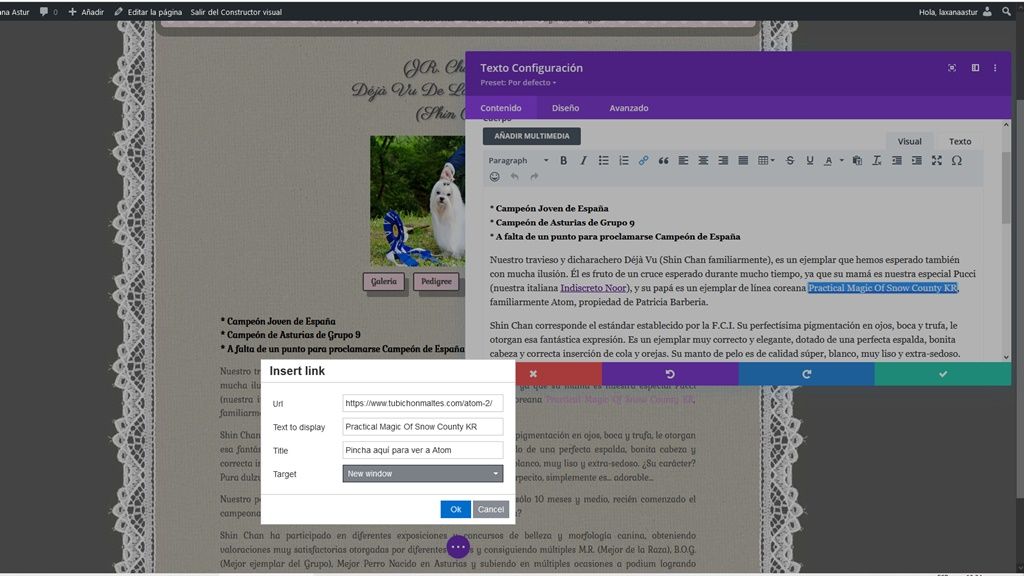
Task: Insert a bulleted list
Action: click(x=603, y=161)
